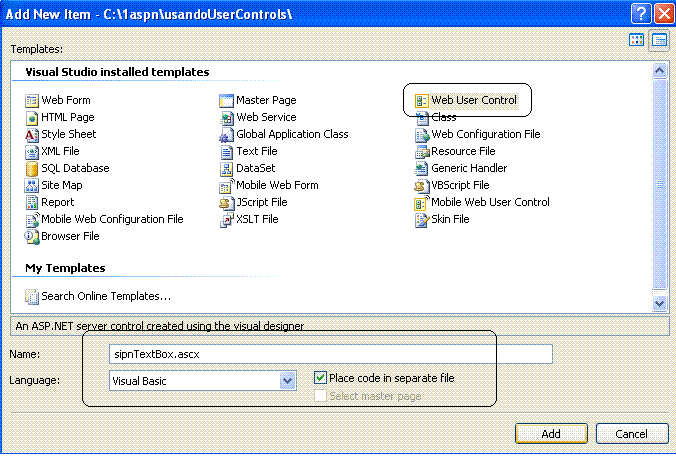Click the templates list scroll-up arrow
The image size is (676, 456).
659,70
